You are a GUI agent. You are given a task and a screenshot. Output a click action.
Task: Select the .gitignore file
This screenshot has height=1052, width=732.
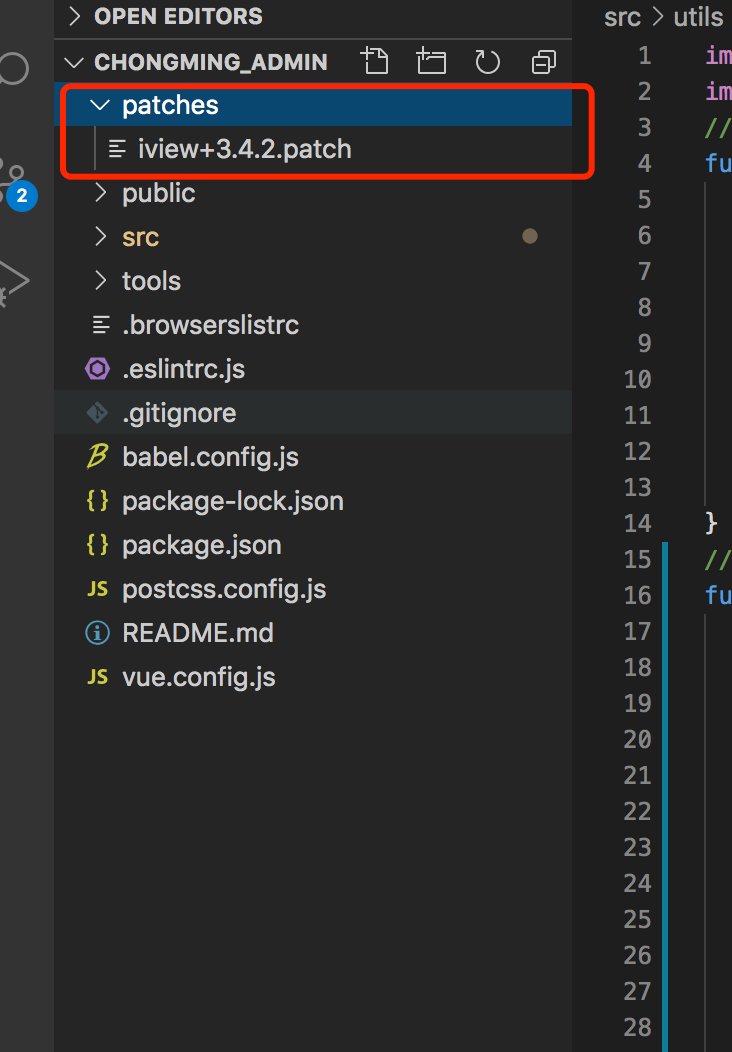(x=179, y=413)
